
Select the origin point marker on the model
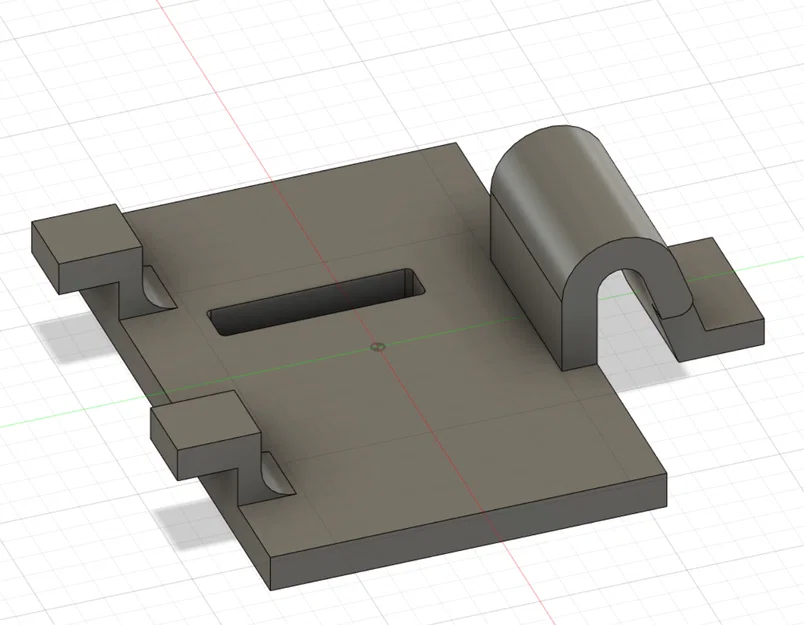pyautogui.click(x=378, y=347)
